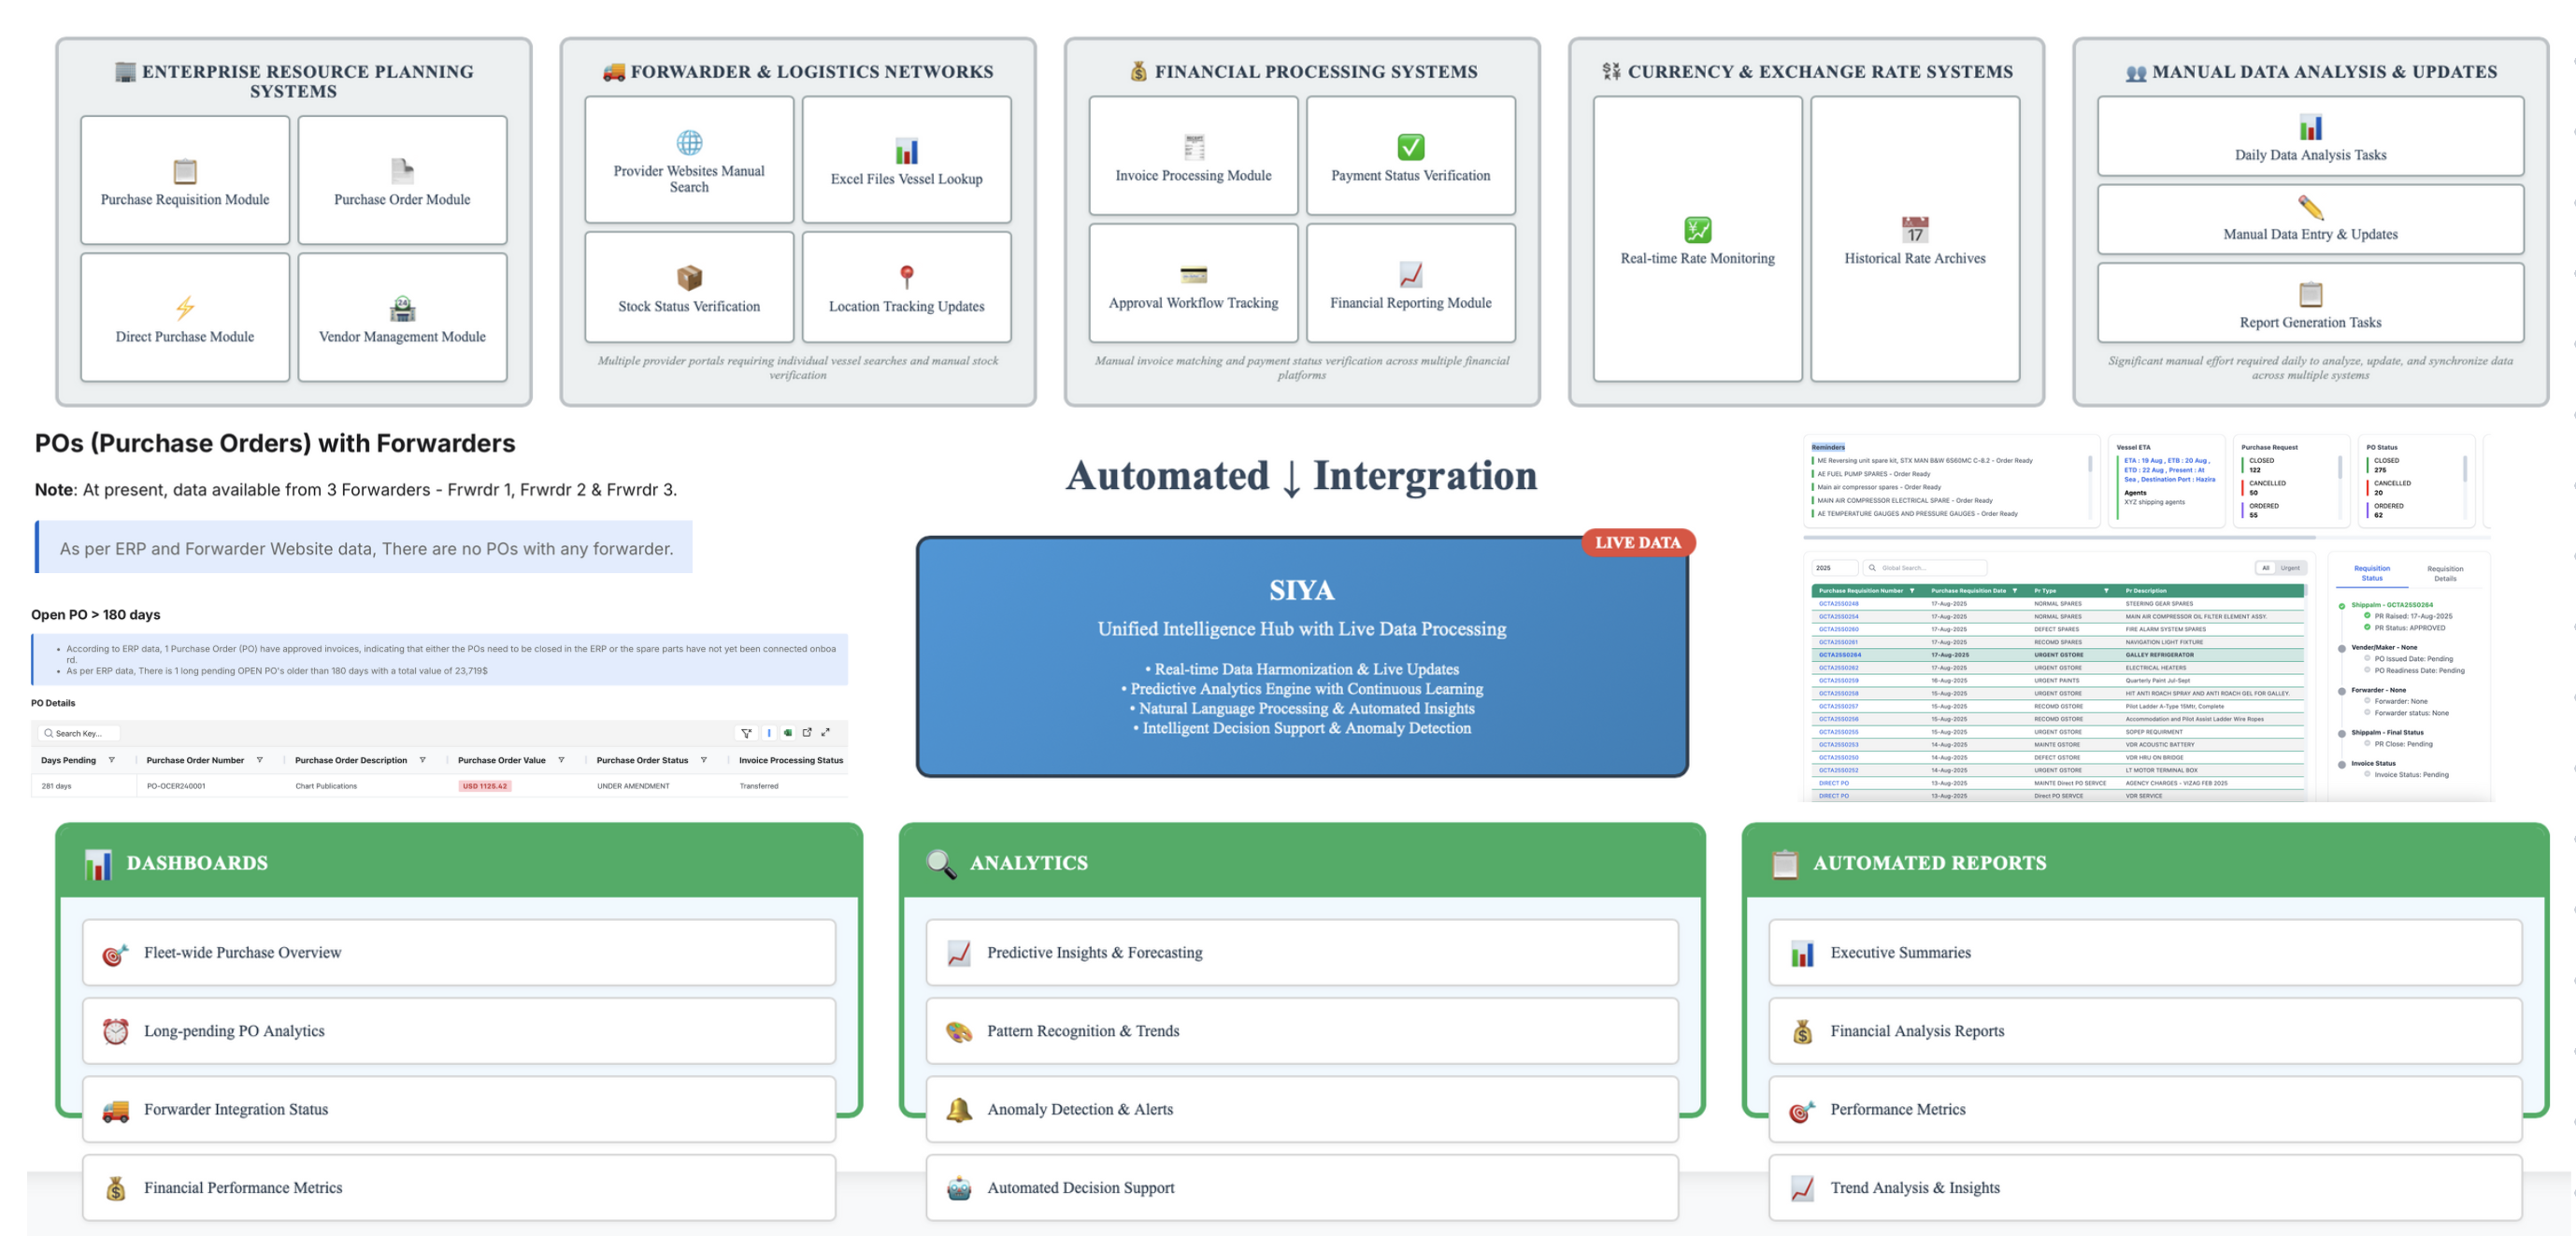Click the expand fullscreen icon in PO Details
Image resolution: width=2576 pixels, height=1236 pixels.
pyautogui.click(x=826, y=733)
